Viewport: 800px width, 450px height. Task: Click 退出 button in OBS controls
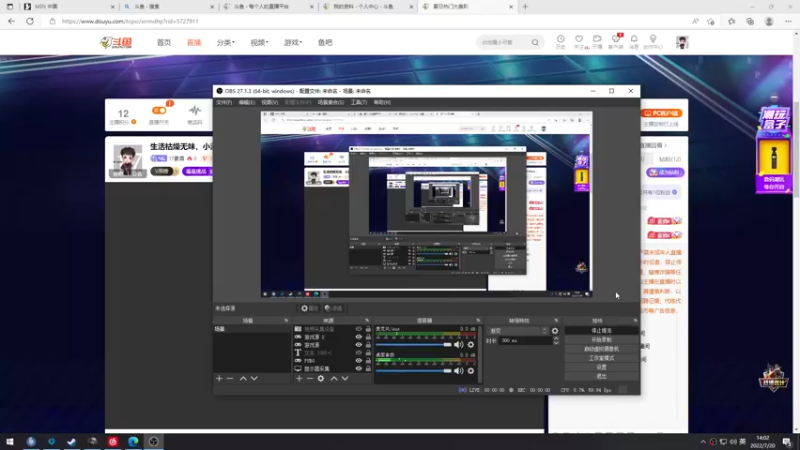(602, 377)
